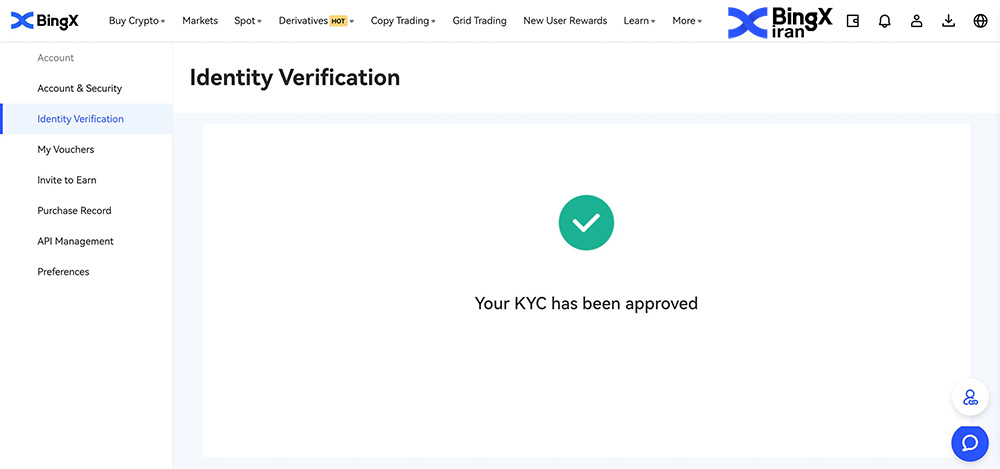Expand the Derivatives dropdown menu

click(316, 21)
